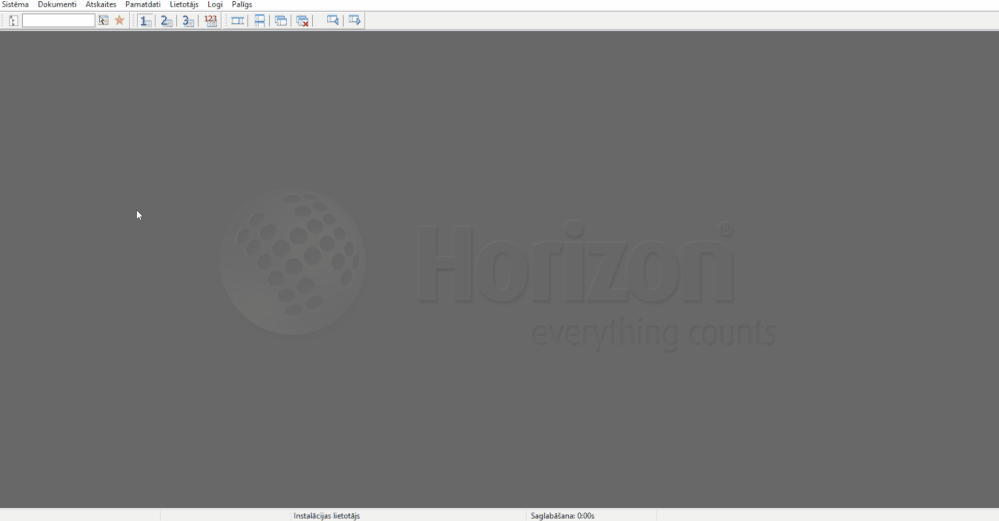Click the search selection icon beside input

[x=103, y=21]
